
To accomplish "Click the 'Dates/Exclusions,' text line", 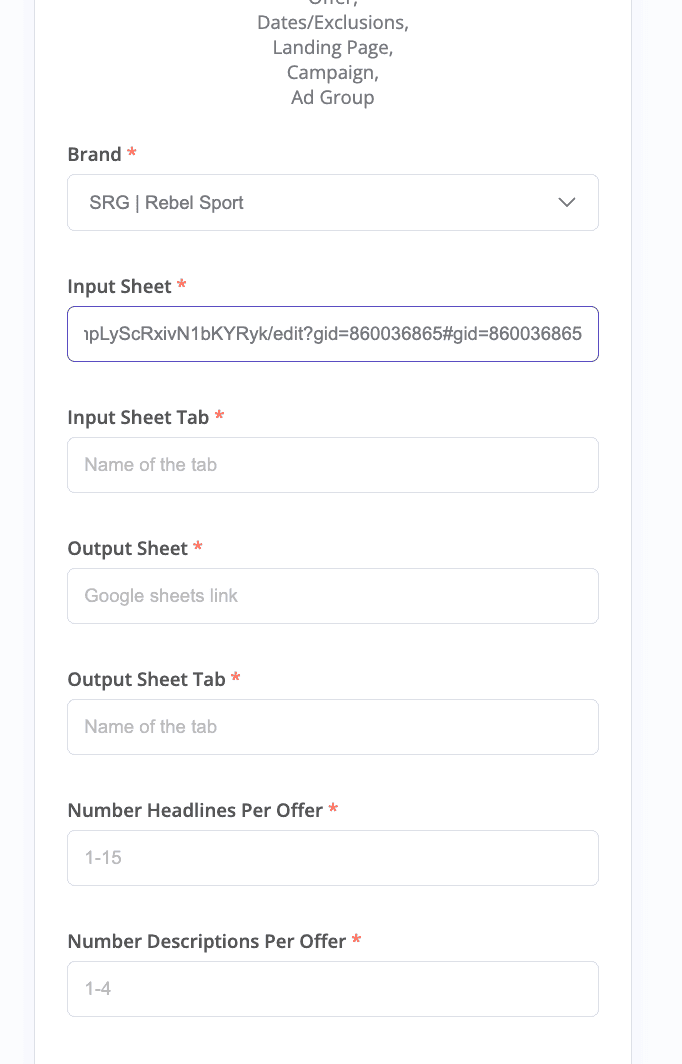I will tap(332, 22).
